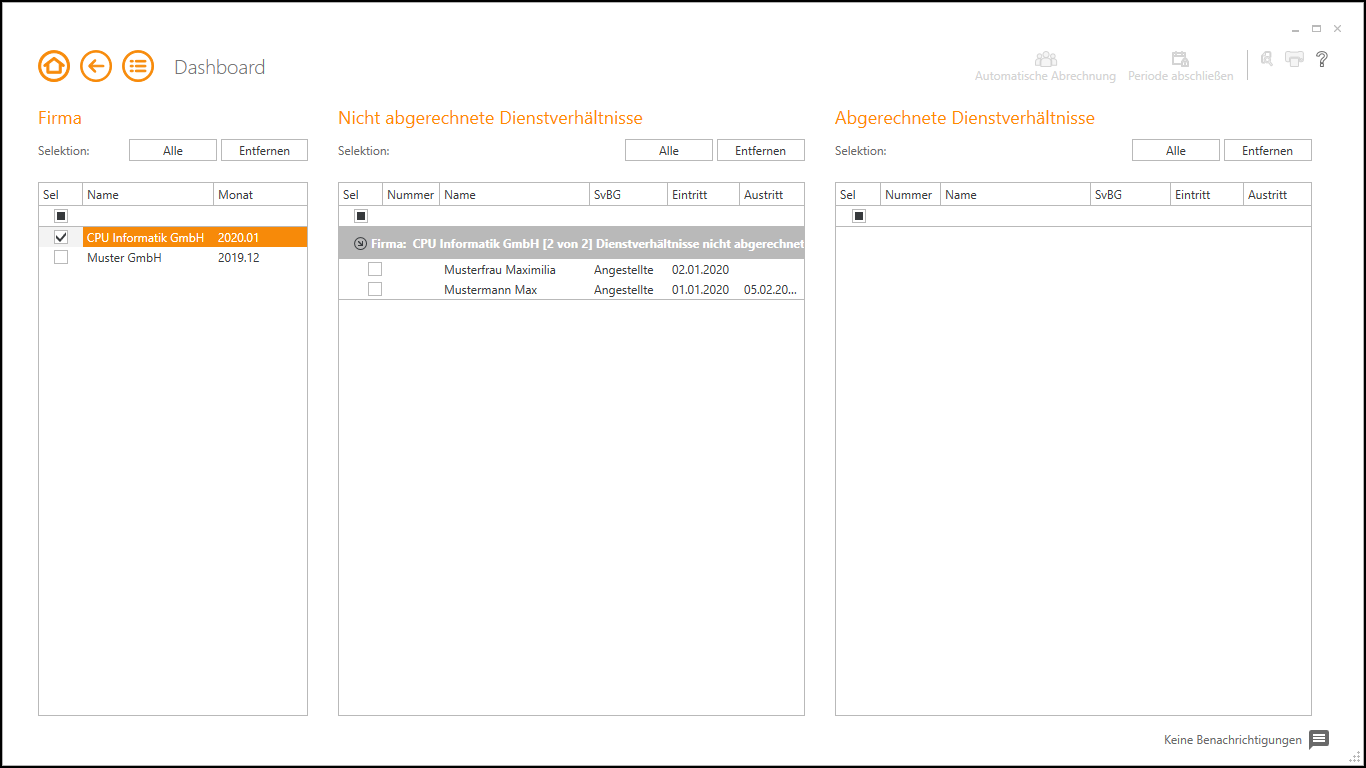The image size is (1366, 768).
Task: Sort Firma table by Monat column
Action: (x=260, y=194)
